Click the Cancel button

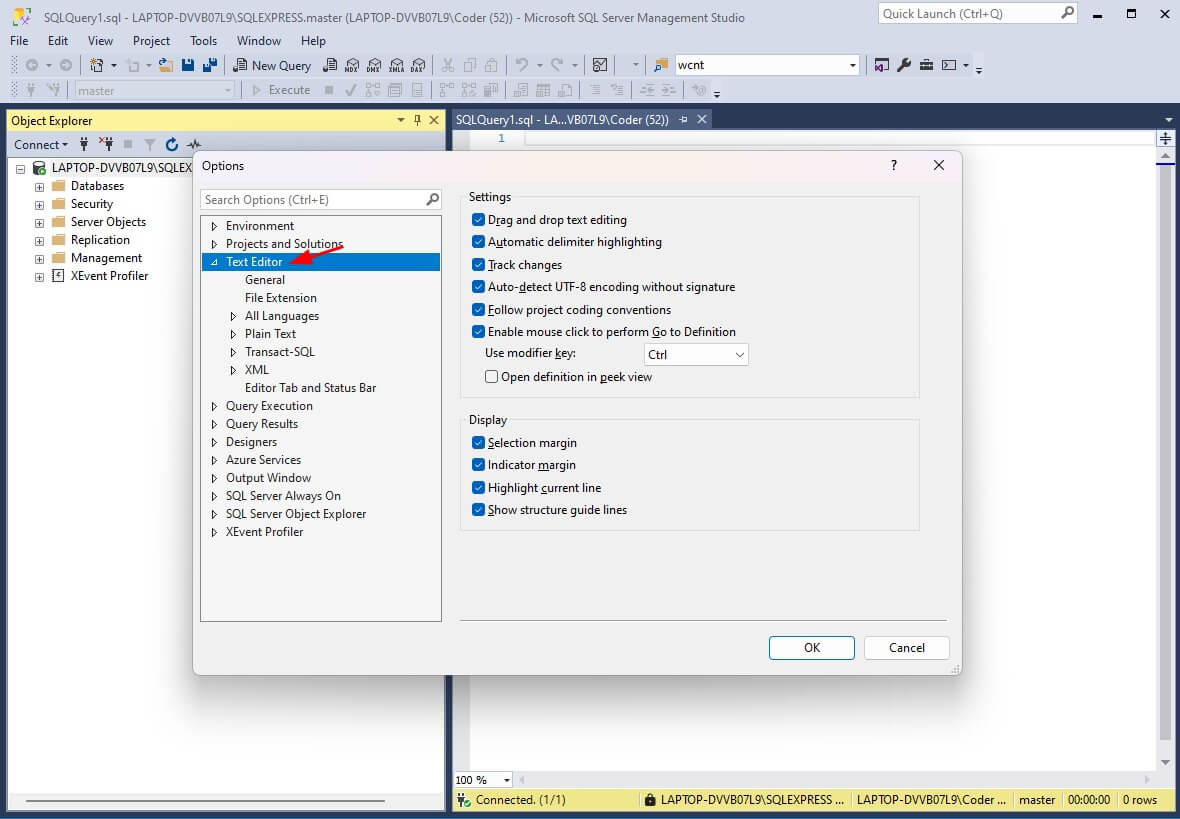pyautogui.click(x=906, y=647)
